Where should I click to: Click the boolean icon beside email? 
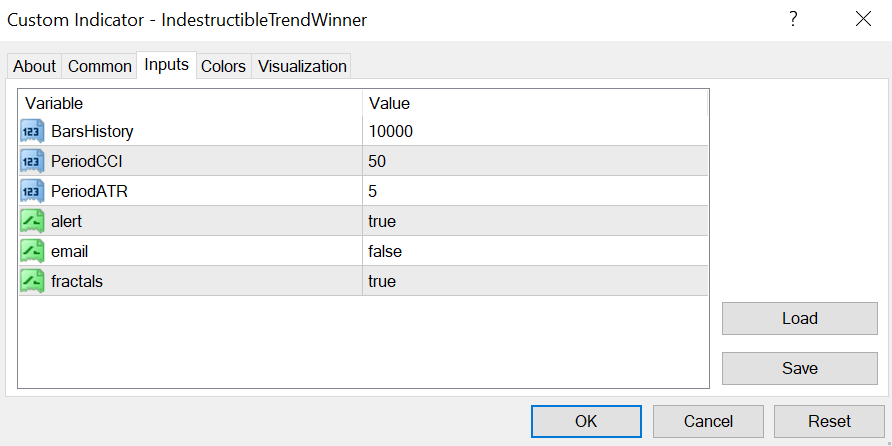[x=32, y=251]
